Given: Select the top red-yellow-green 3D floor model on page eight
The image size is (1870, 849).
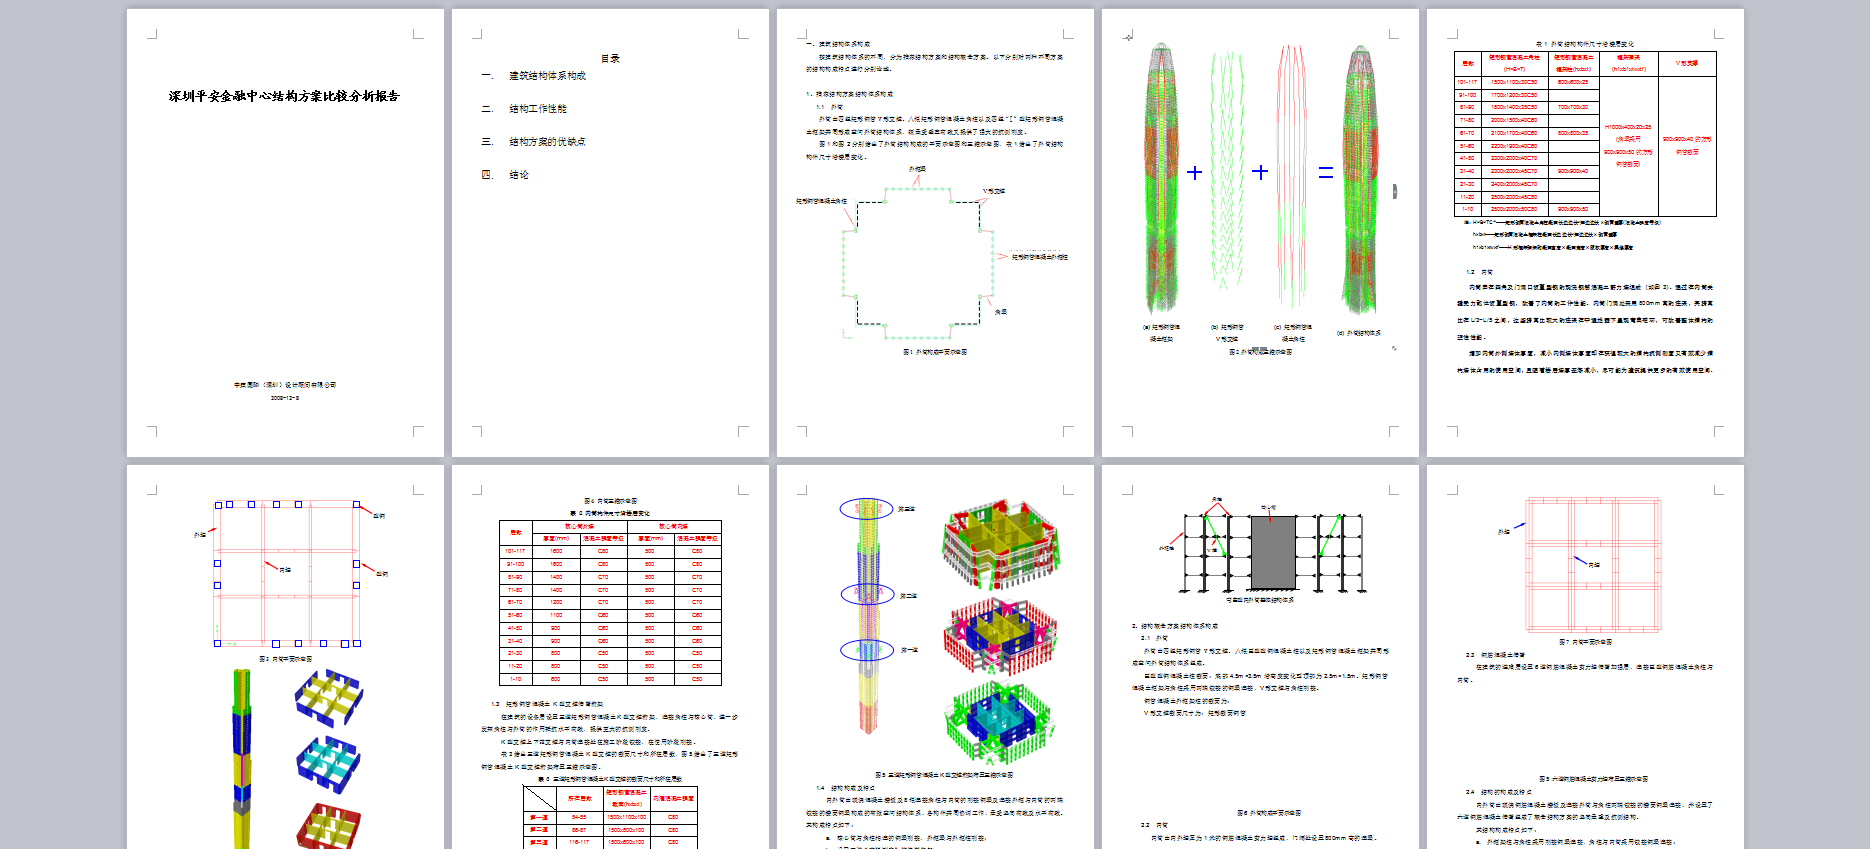Looking at the screenshot, I should coord(1000,545).
